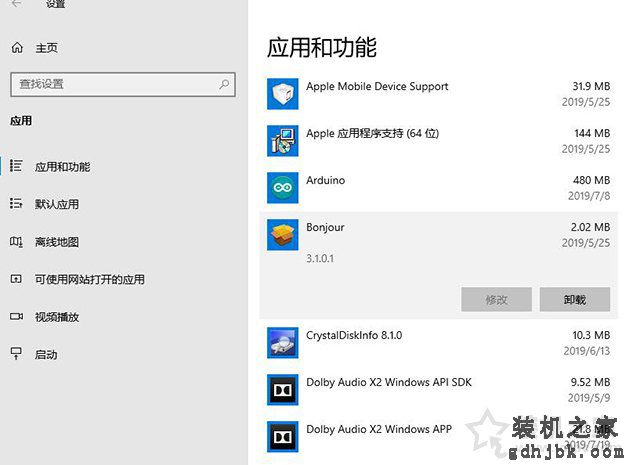The height and width of the screenshot is (465, 640).
Task: Select the Apple Mobile Device Support entry name
Action: click(377, 87)
